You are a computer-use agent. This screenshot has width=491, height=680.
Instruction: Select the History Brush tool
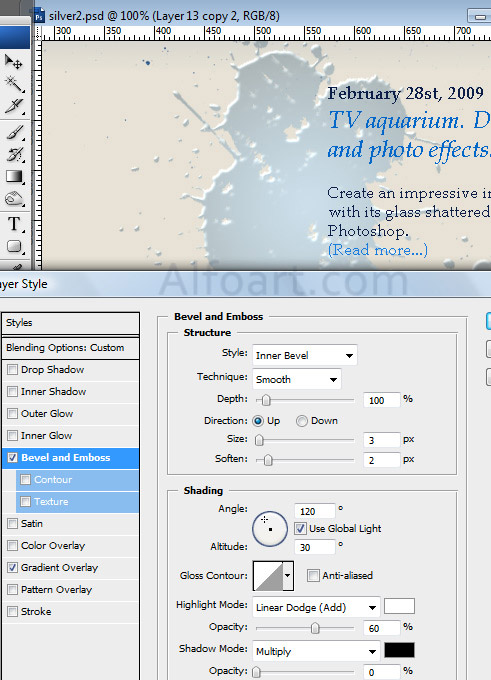(13, 154)
